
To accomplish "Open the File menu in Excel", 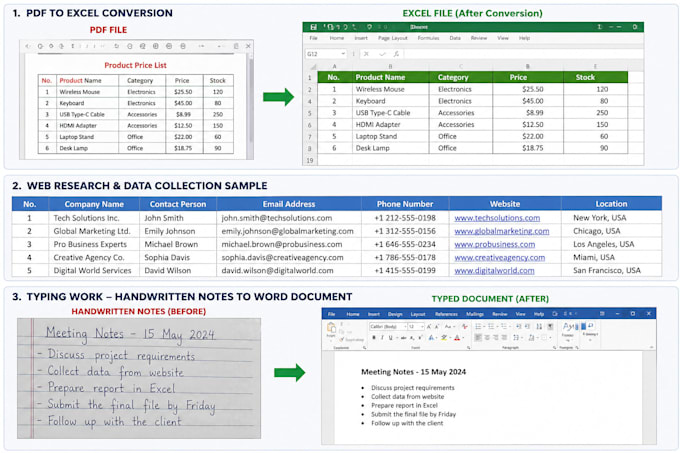I will point(313,38).
